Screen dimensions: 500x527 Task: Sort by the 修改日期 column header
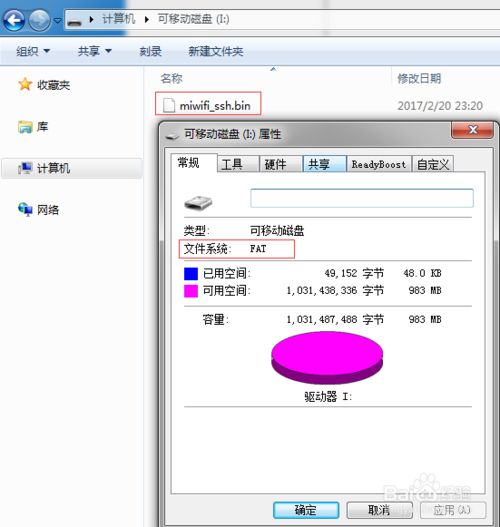tap(419, 79)
